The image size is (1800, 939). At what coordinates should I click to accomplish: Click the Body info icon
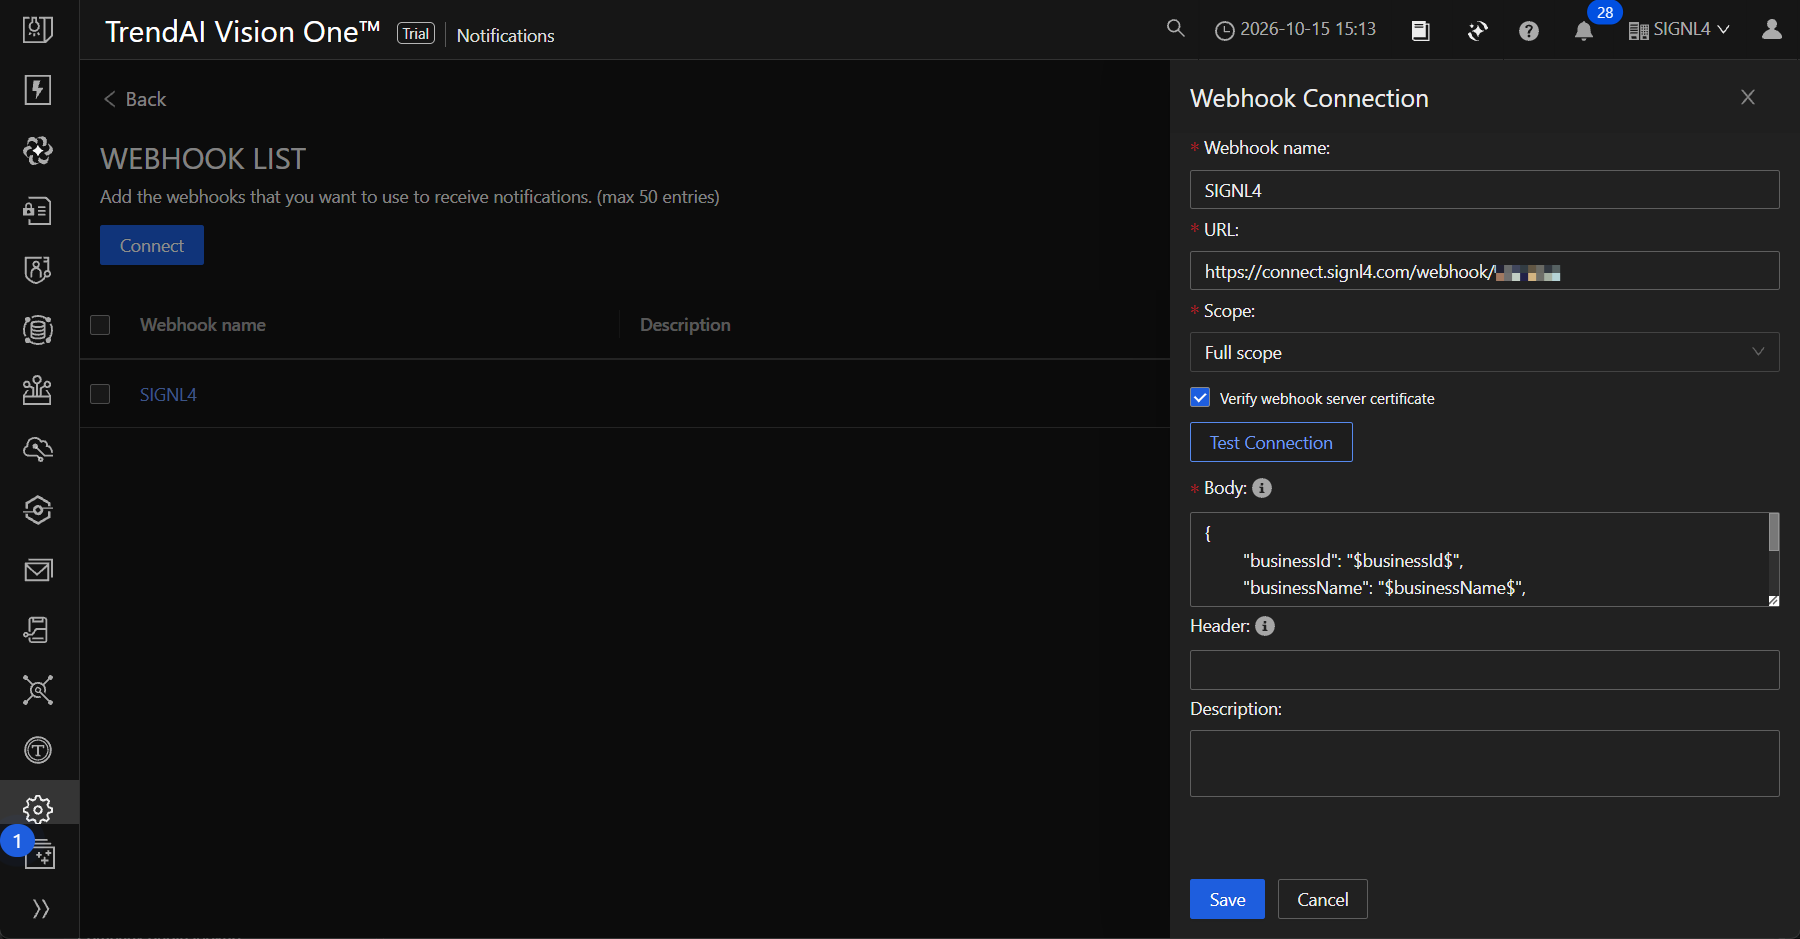point(1262,488)
